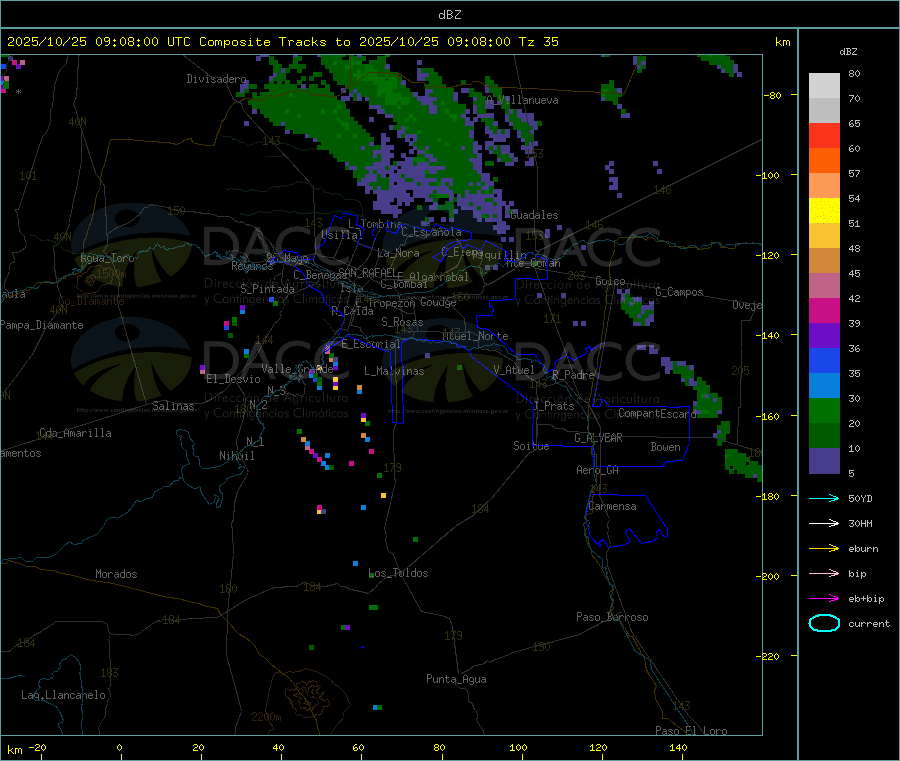Click the Paso_El_Loro map label
This screenshot has width=900, height=761.
tap(691, 731)
